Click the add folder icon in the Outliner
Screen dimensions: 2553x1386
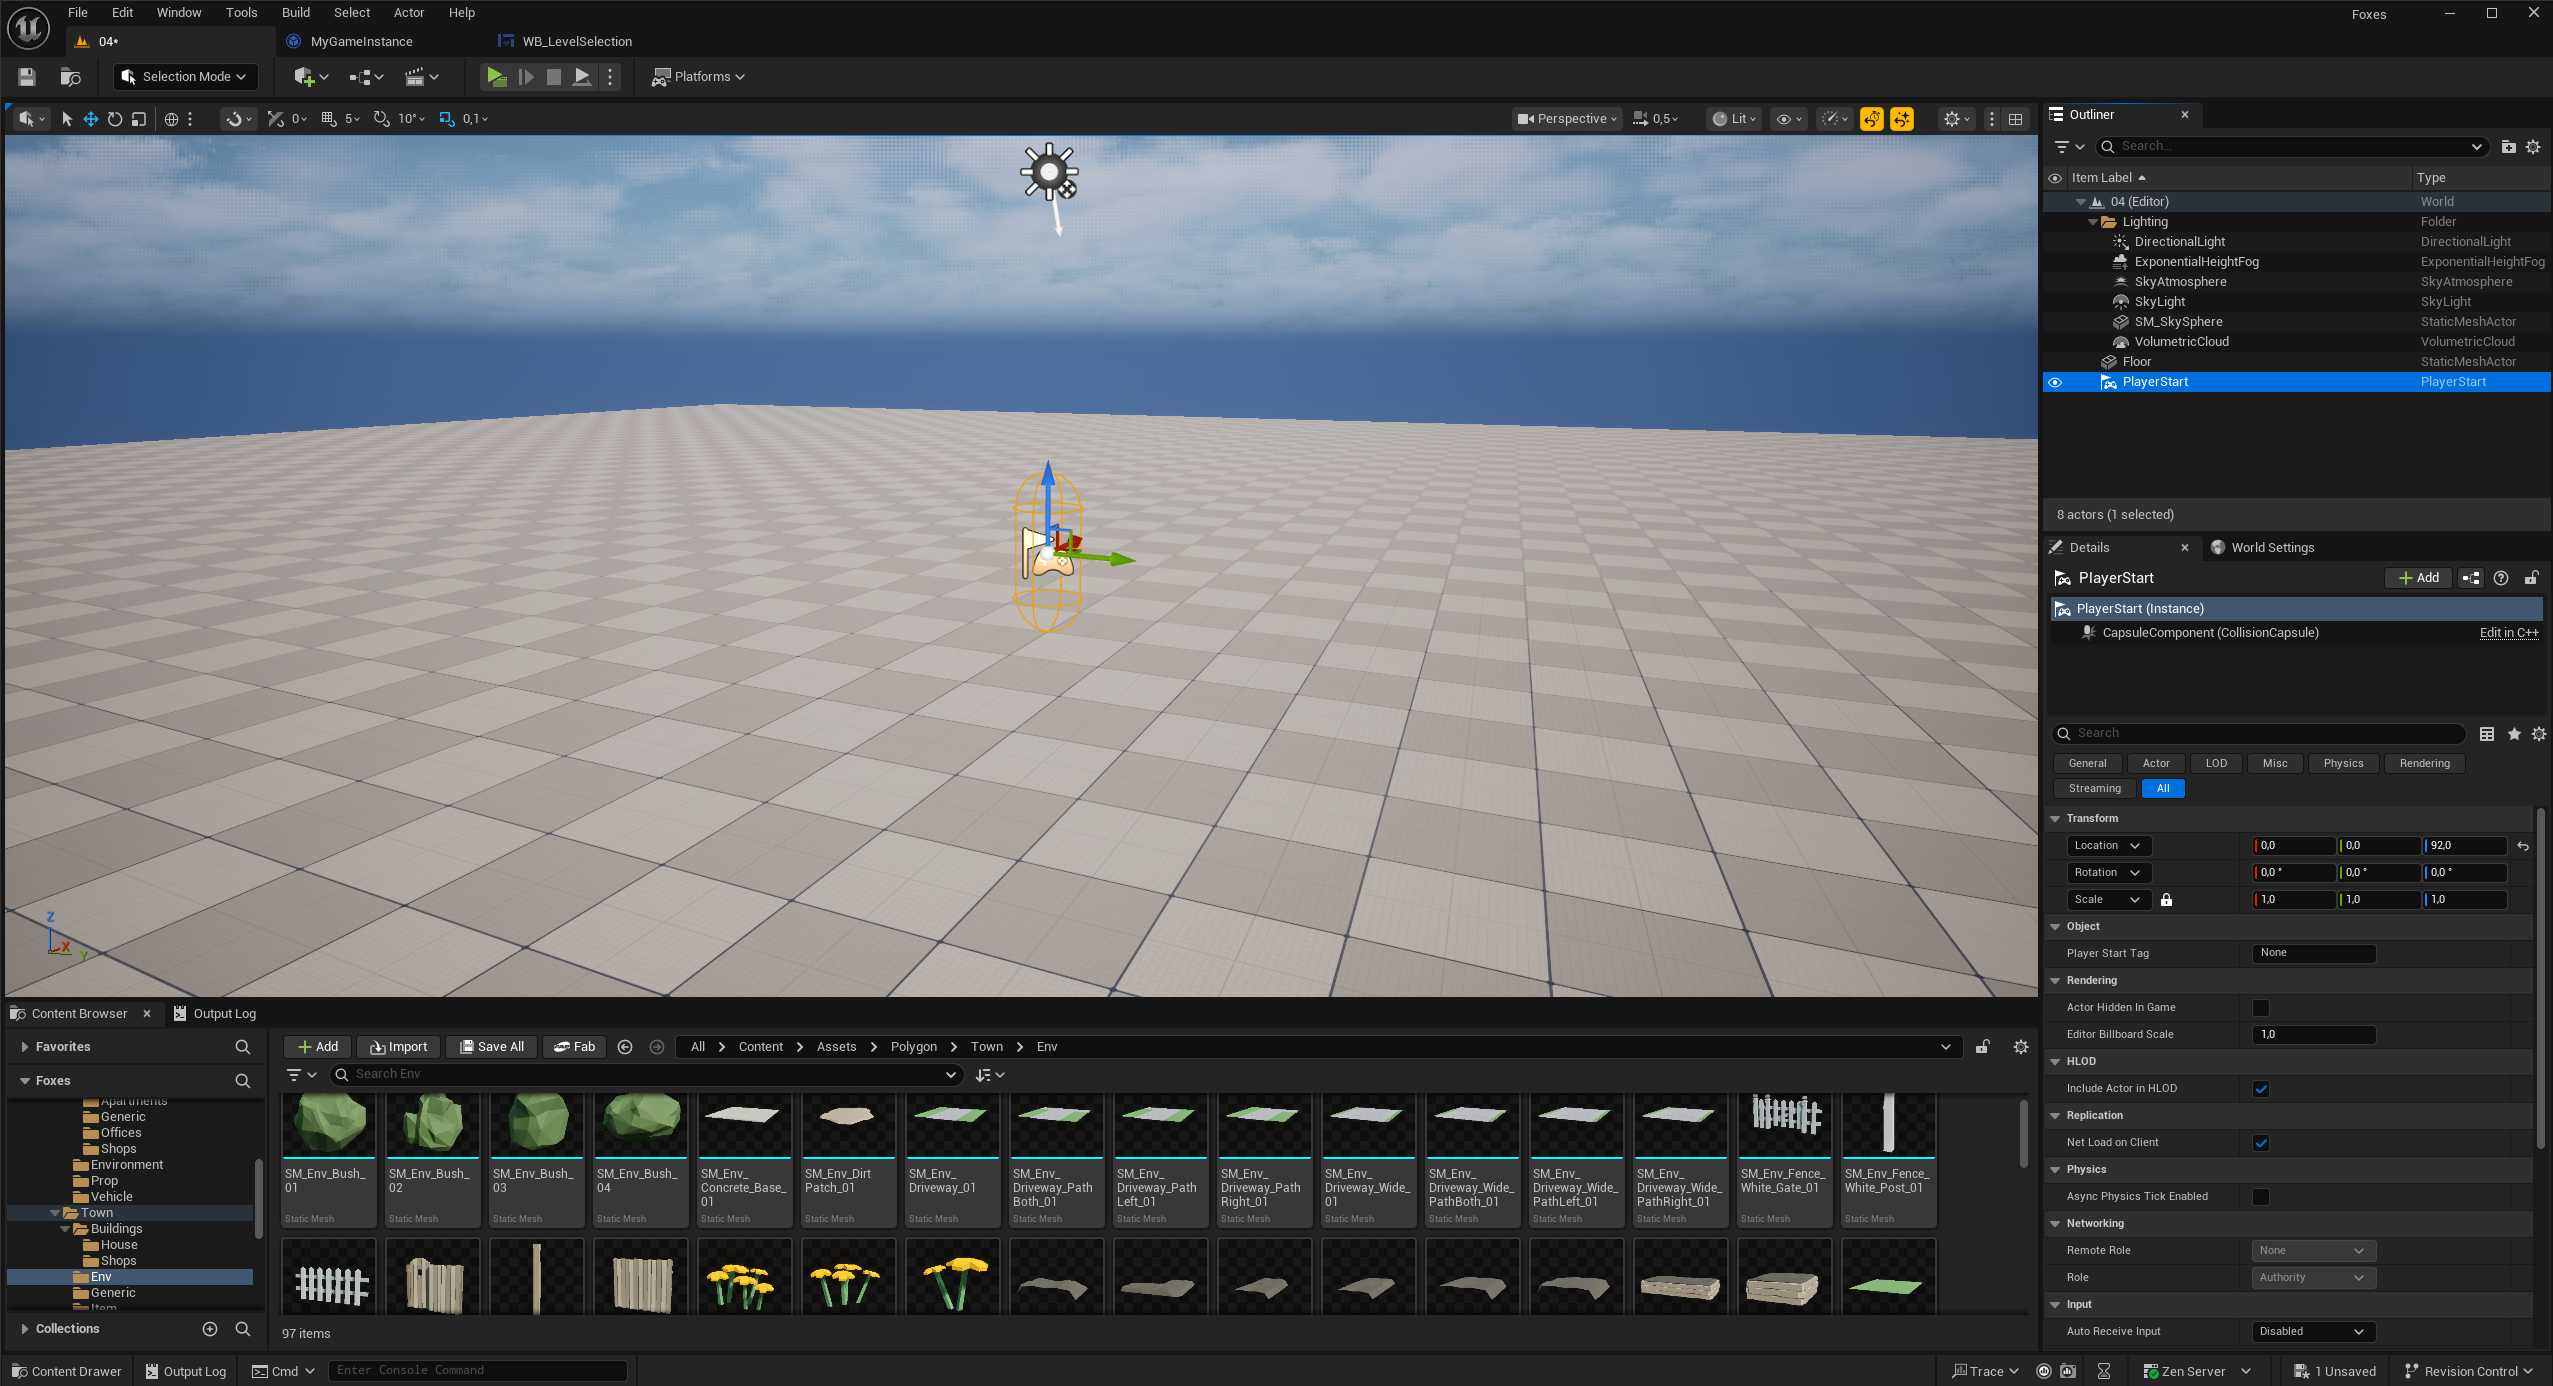[x=2508, y=147]
